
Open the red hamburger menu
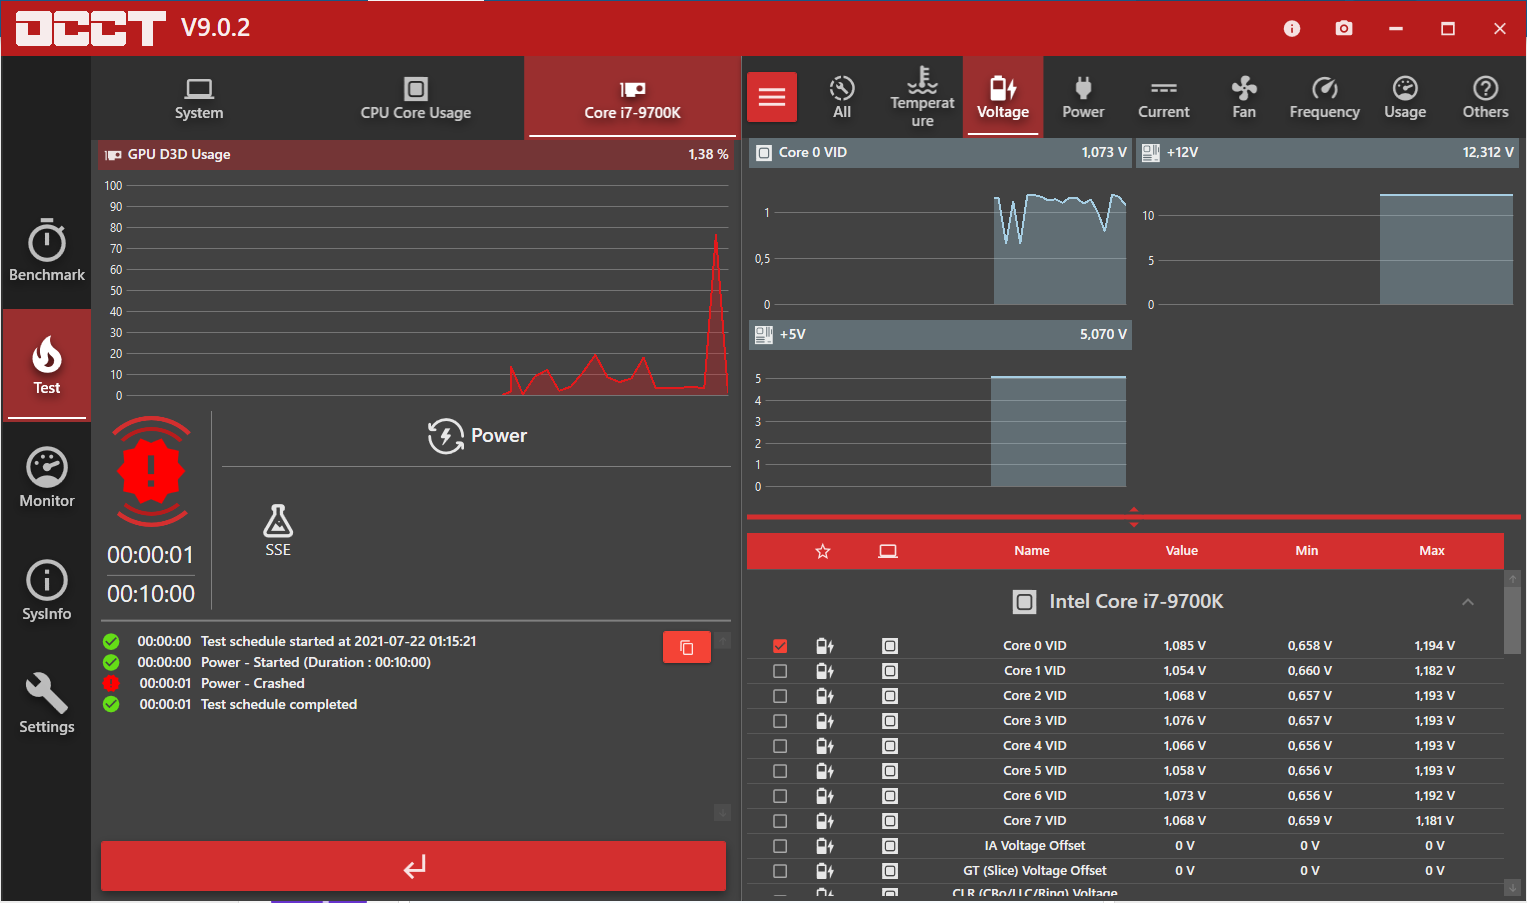(x=772, y=97)
